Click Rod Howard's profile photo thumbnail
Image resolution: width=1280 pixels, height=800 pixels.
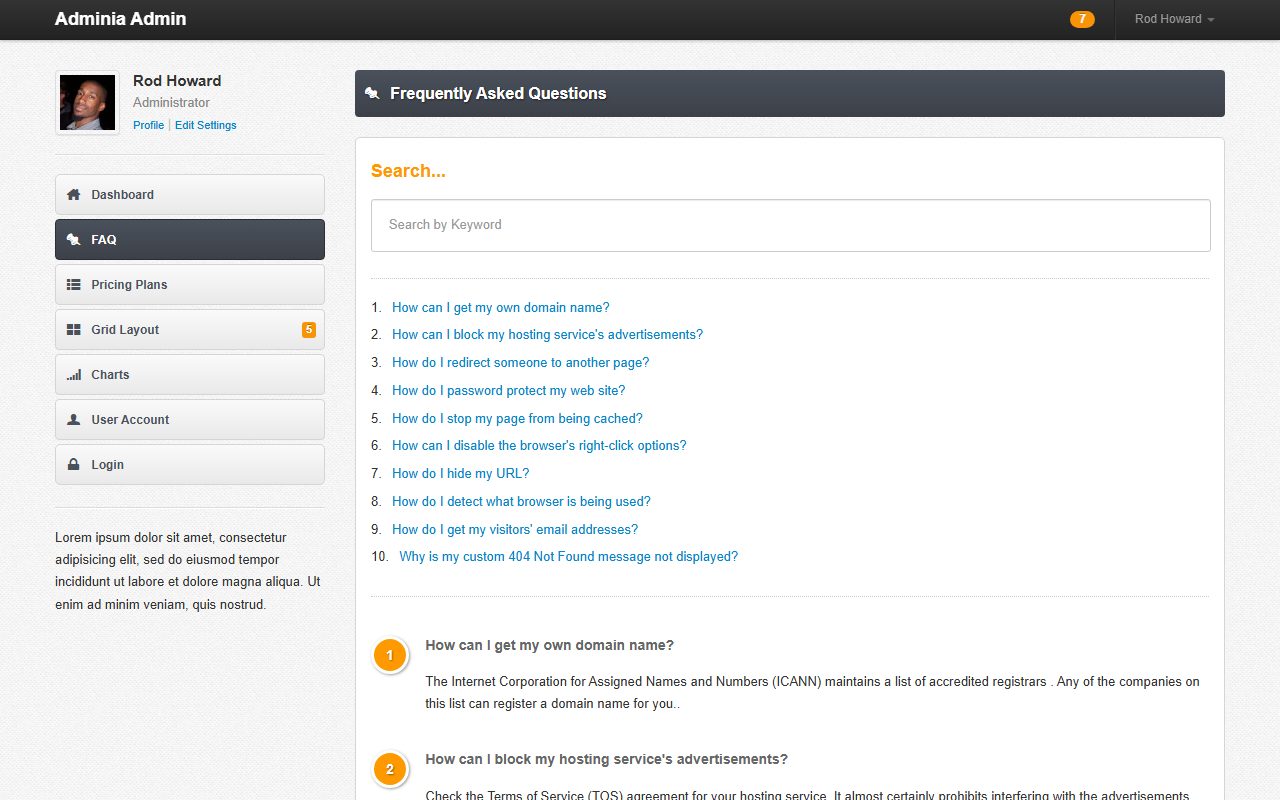87,103
